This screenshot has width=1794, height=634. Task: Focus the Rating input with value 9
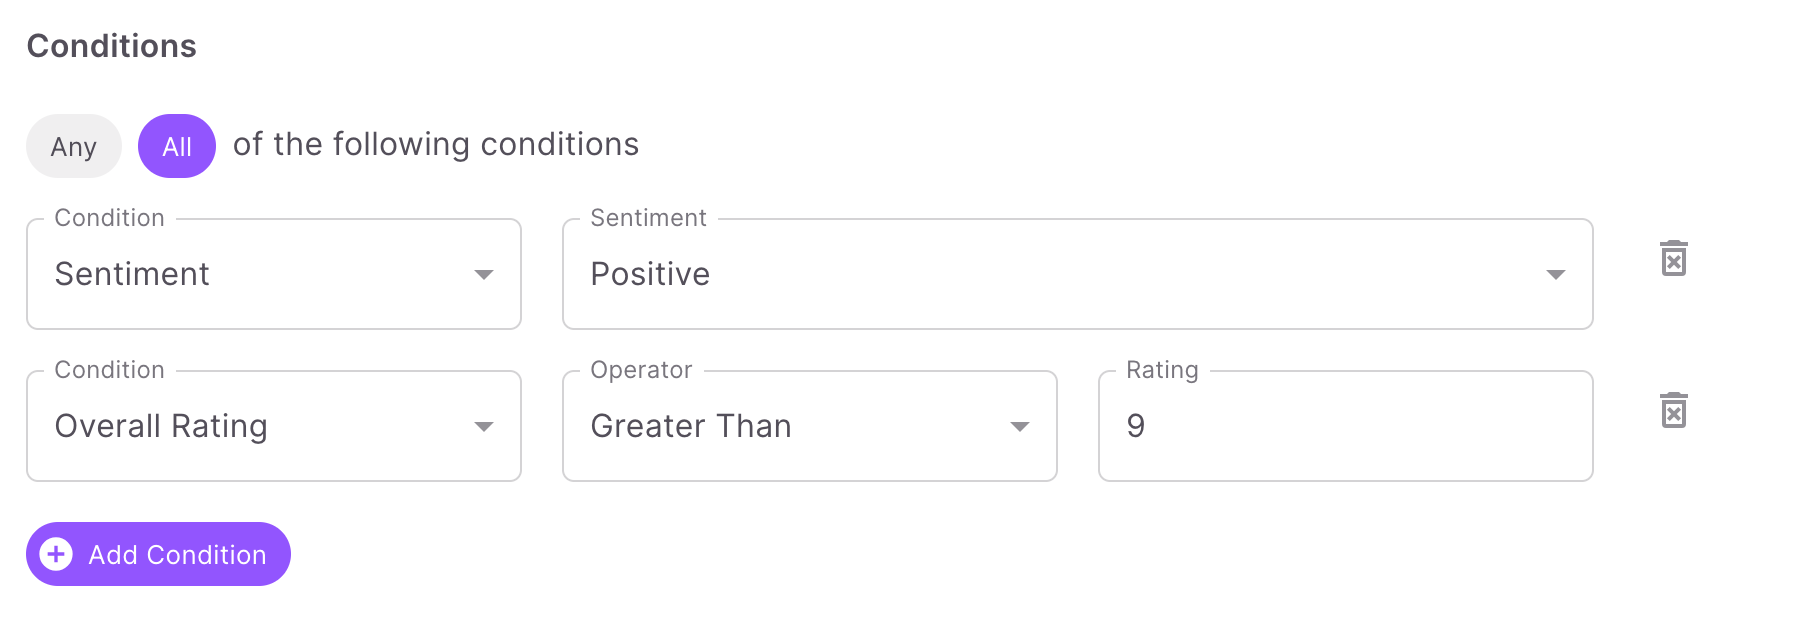tap(1345, 426)
